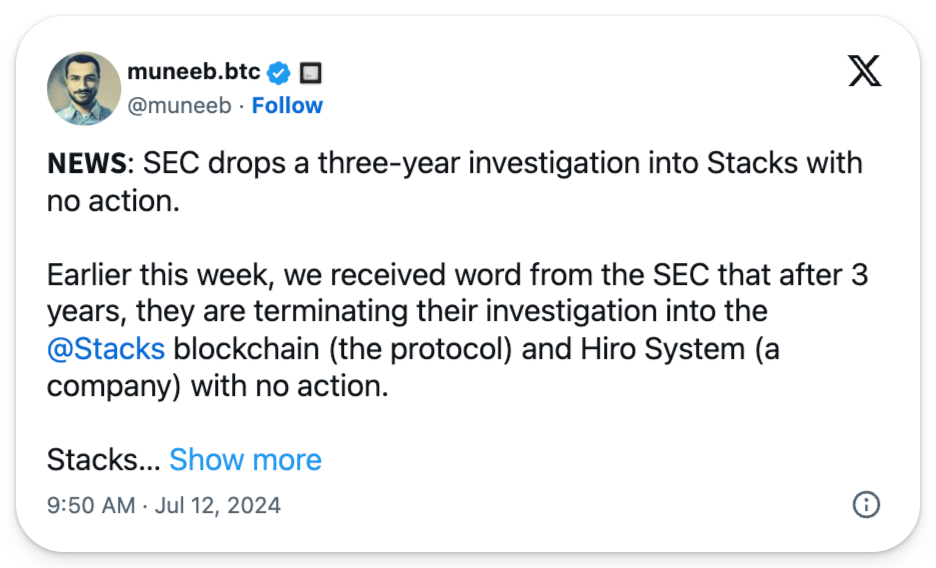
Task: Click the truncated 'Stacks...' text
Action: tap(102, 459)
